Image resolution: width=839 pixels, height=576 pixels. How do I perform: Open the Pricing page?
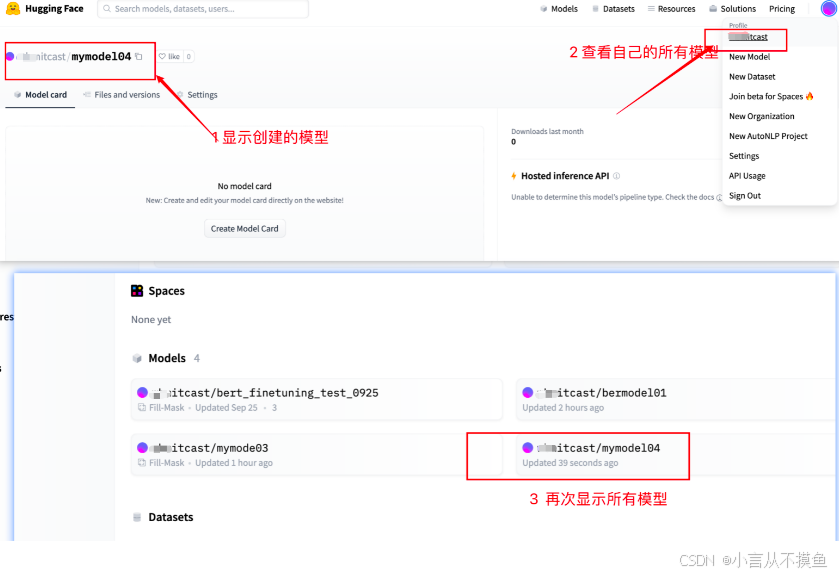pyautogui.click(x=782, y=9)
